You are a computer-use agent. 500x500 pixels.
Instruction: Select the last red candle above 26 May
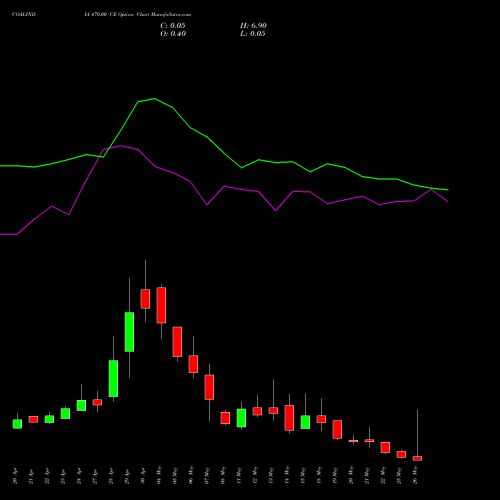(x=417, y=458)
